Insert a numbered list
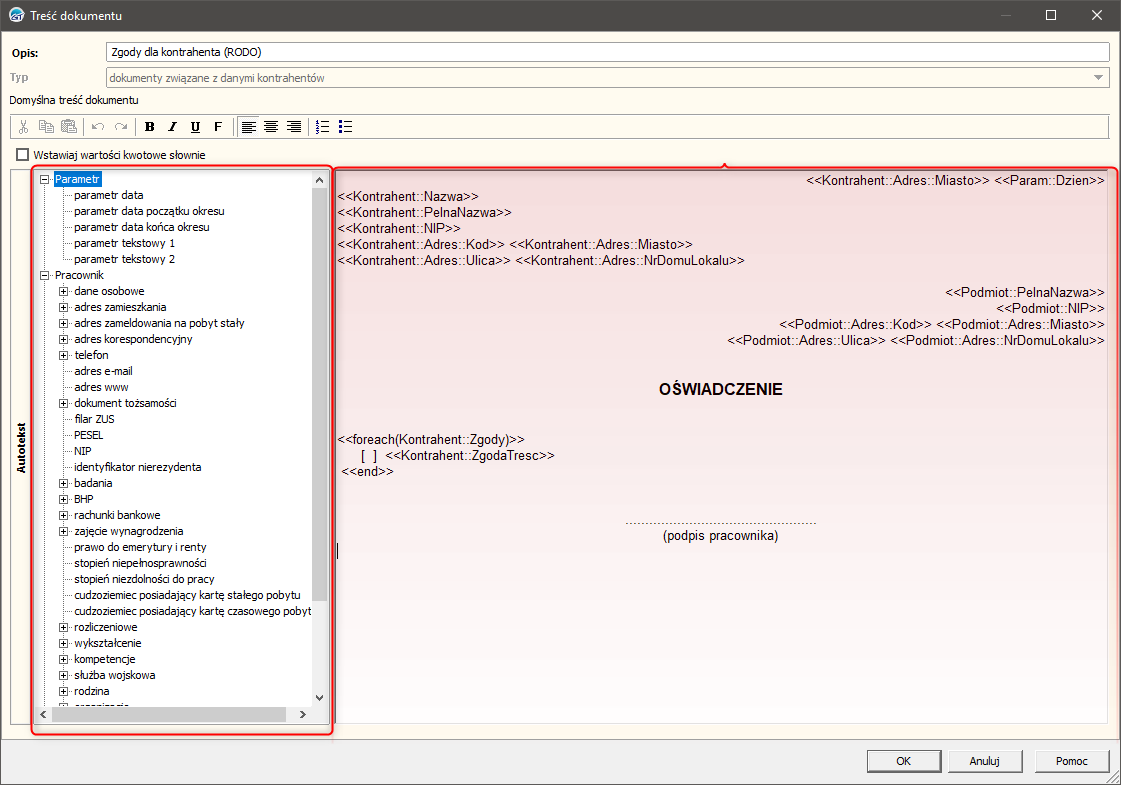 tap(322, 127)
